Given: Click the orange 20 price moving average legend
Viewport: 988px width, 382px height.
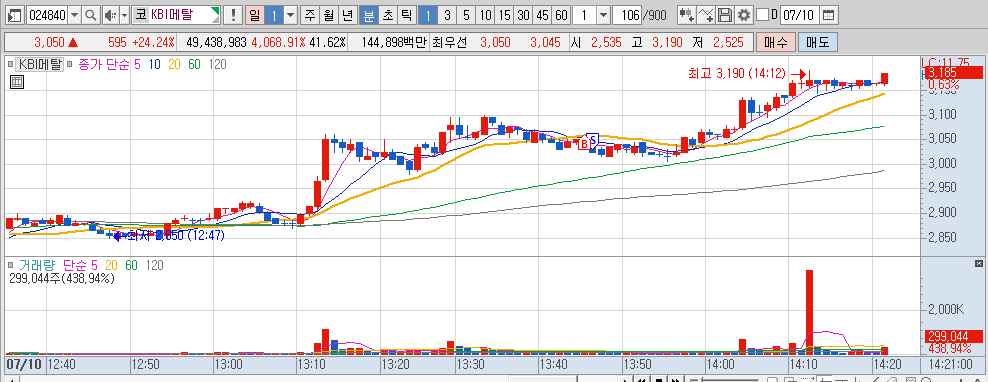Looking at the screenshot, I should [x=175, y=63].
